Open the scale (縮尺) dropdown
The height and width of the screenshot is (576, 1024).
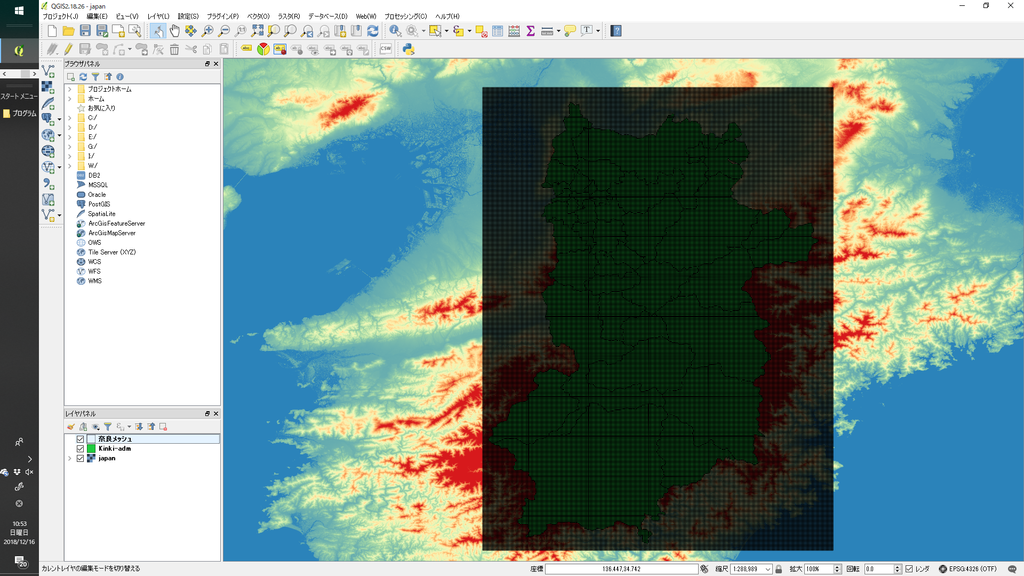768,569
